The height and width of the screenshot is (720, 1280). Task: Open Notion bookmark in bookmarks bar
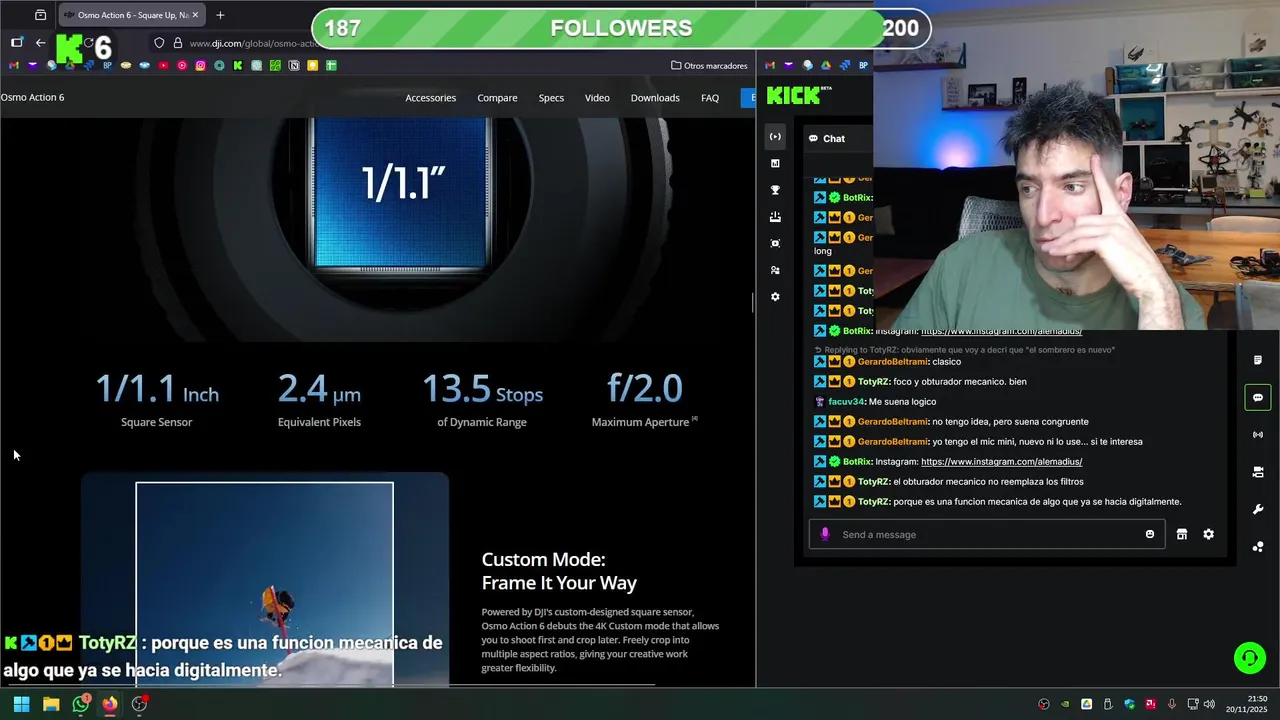tap(294, 65)
